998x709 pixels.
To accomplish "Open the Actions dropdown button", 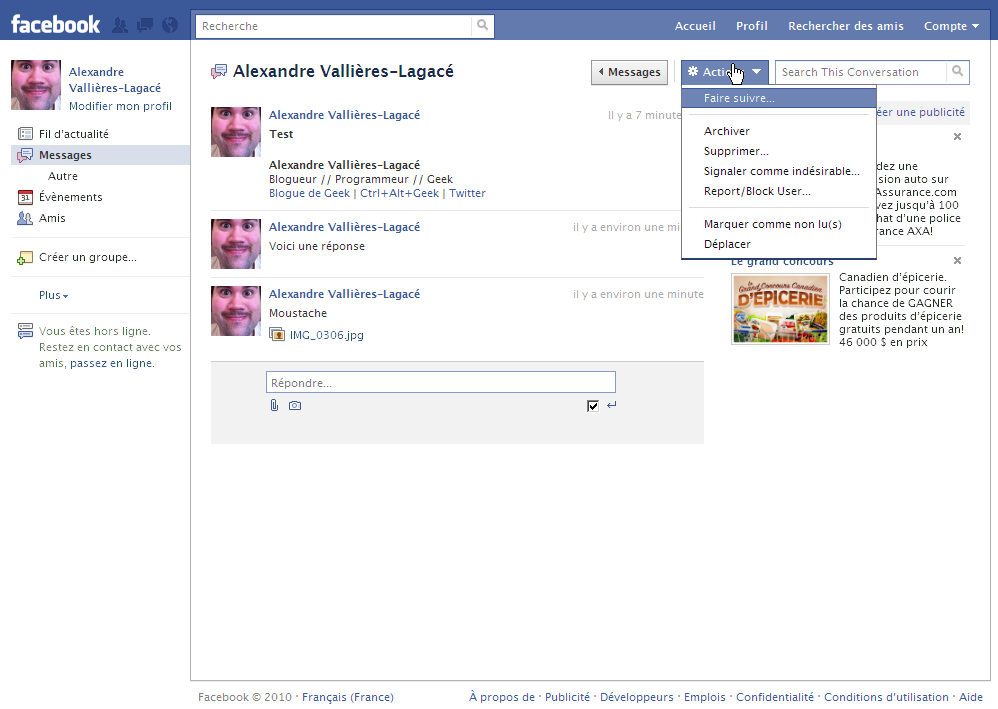I will click(x=724, y=72).
